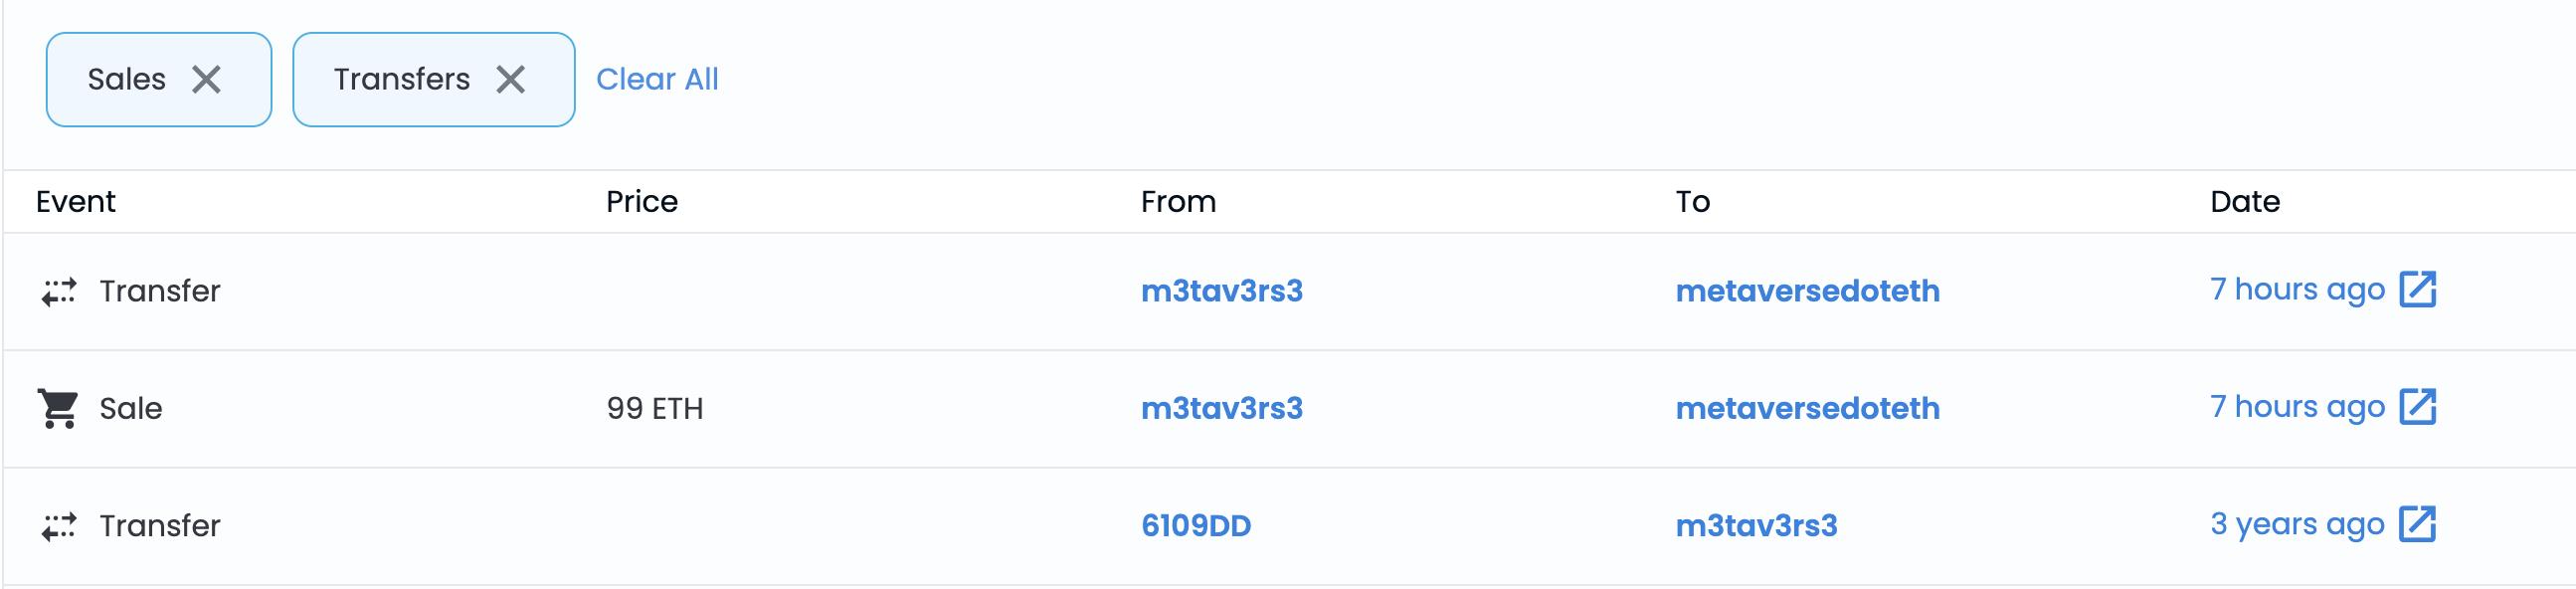
Task: Click the transfer arrows icon on the first Transfer row
Action: click(60, 291)
